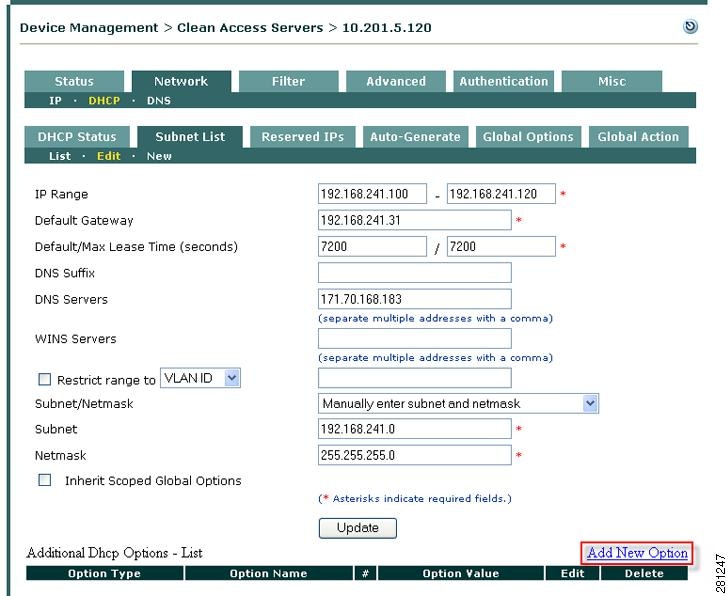This screenshot has height=596, width=728.
Task: Select the New sub-link
Action: (x=159, y=156)
